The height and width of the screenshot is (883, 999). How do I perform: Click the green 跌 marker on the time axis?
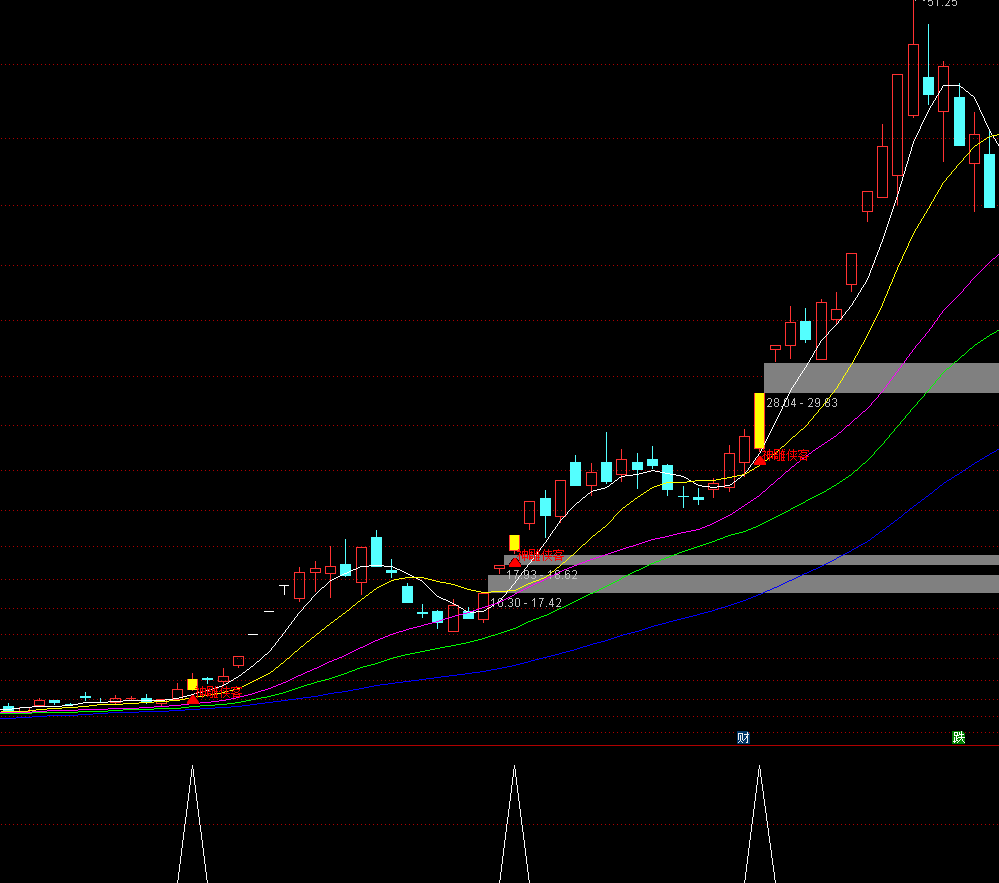click(959, 738)
